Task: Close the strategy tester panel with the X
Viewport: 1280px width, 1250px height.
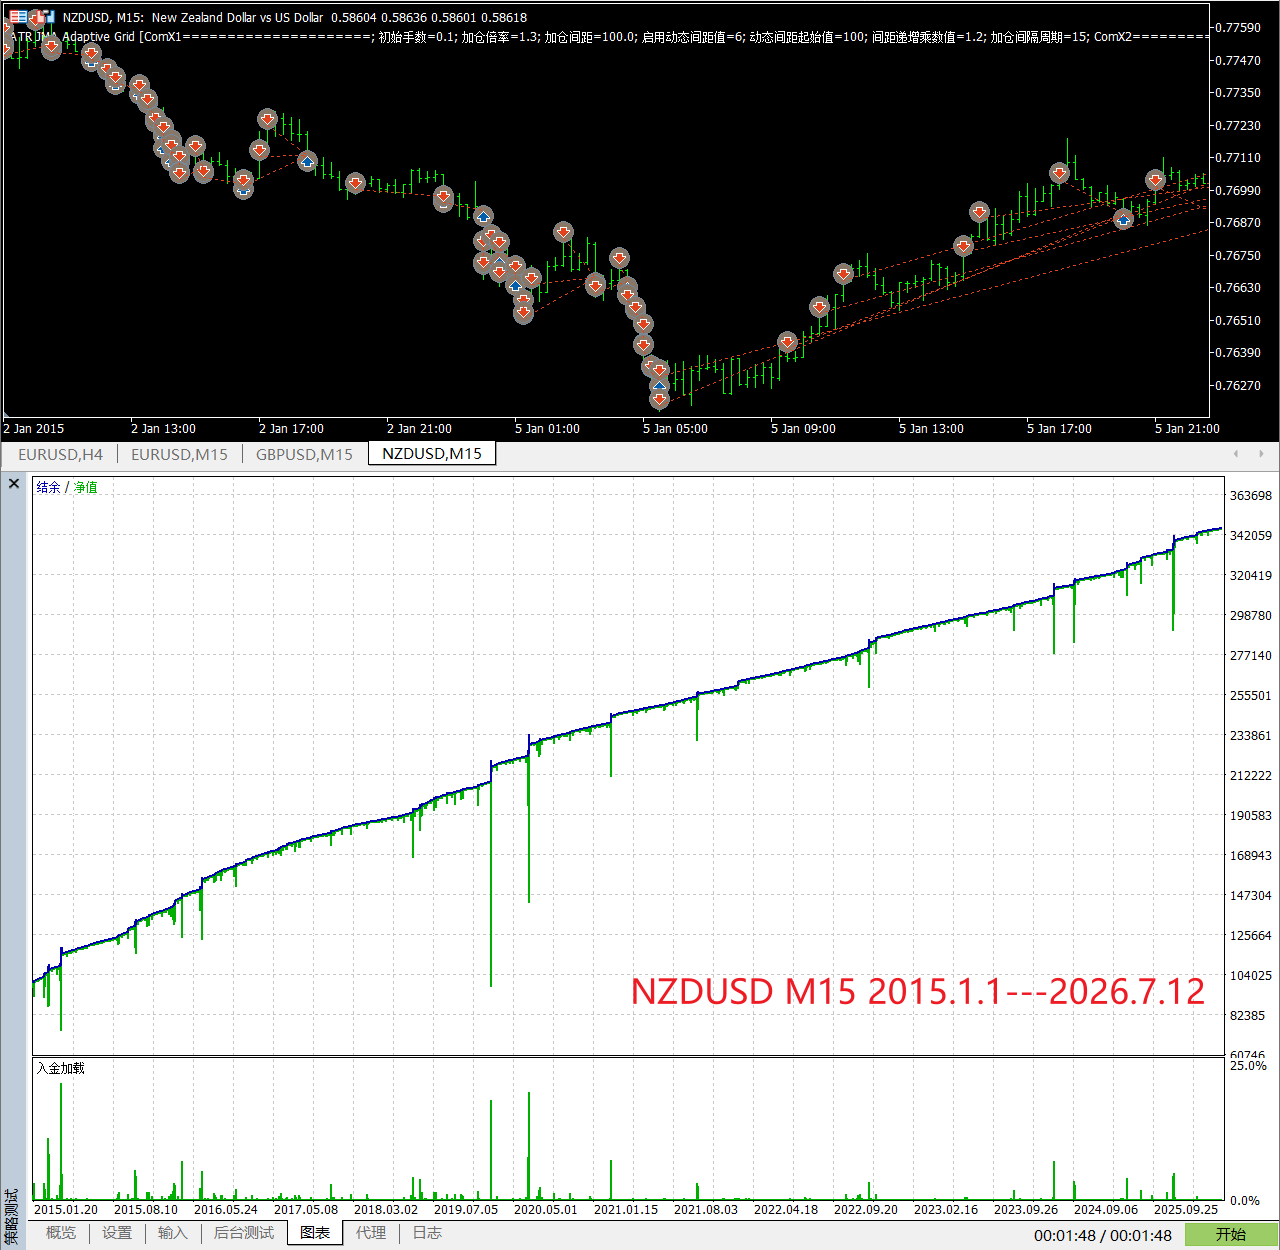Action: (14, 484)
